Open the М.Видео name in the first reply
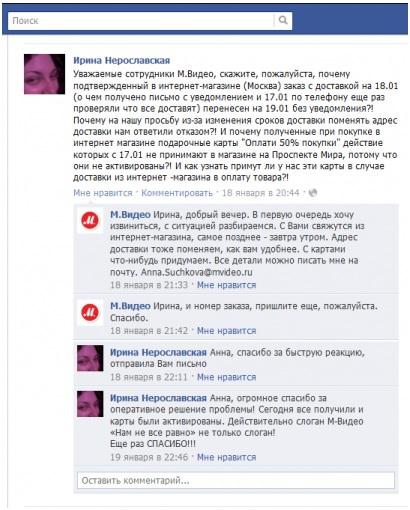 pos(130,215)
